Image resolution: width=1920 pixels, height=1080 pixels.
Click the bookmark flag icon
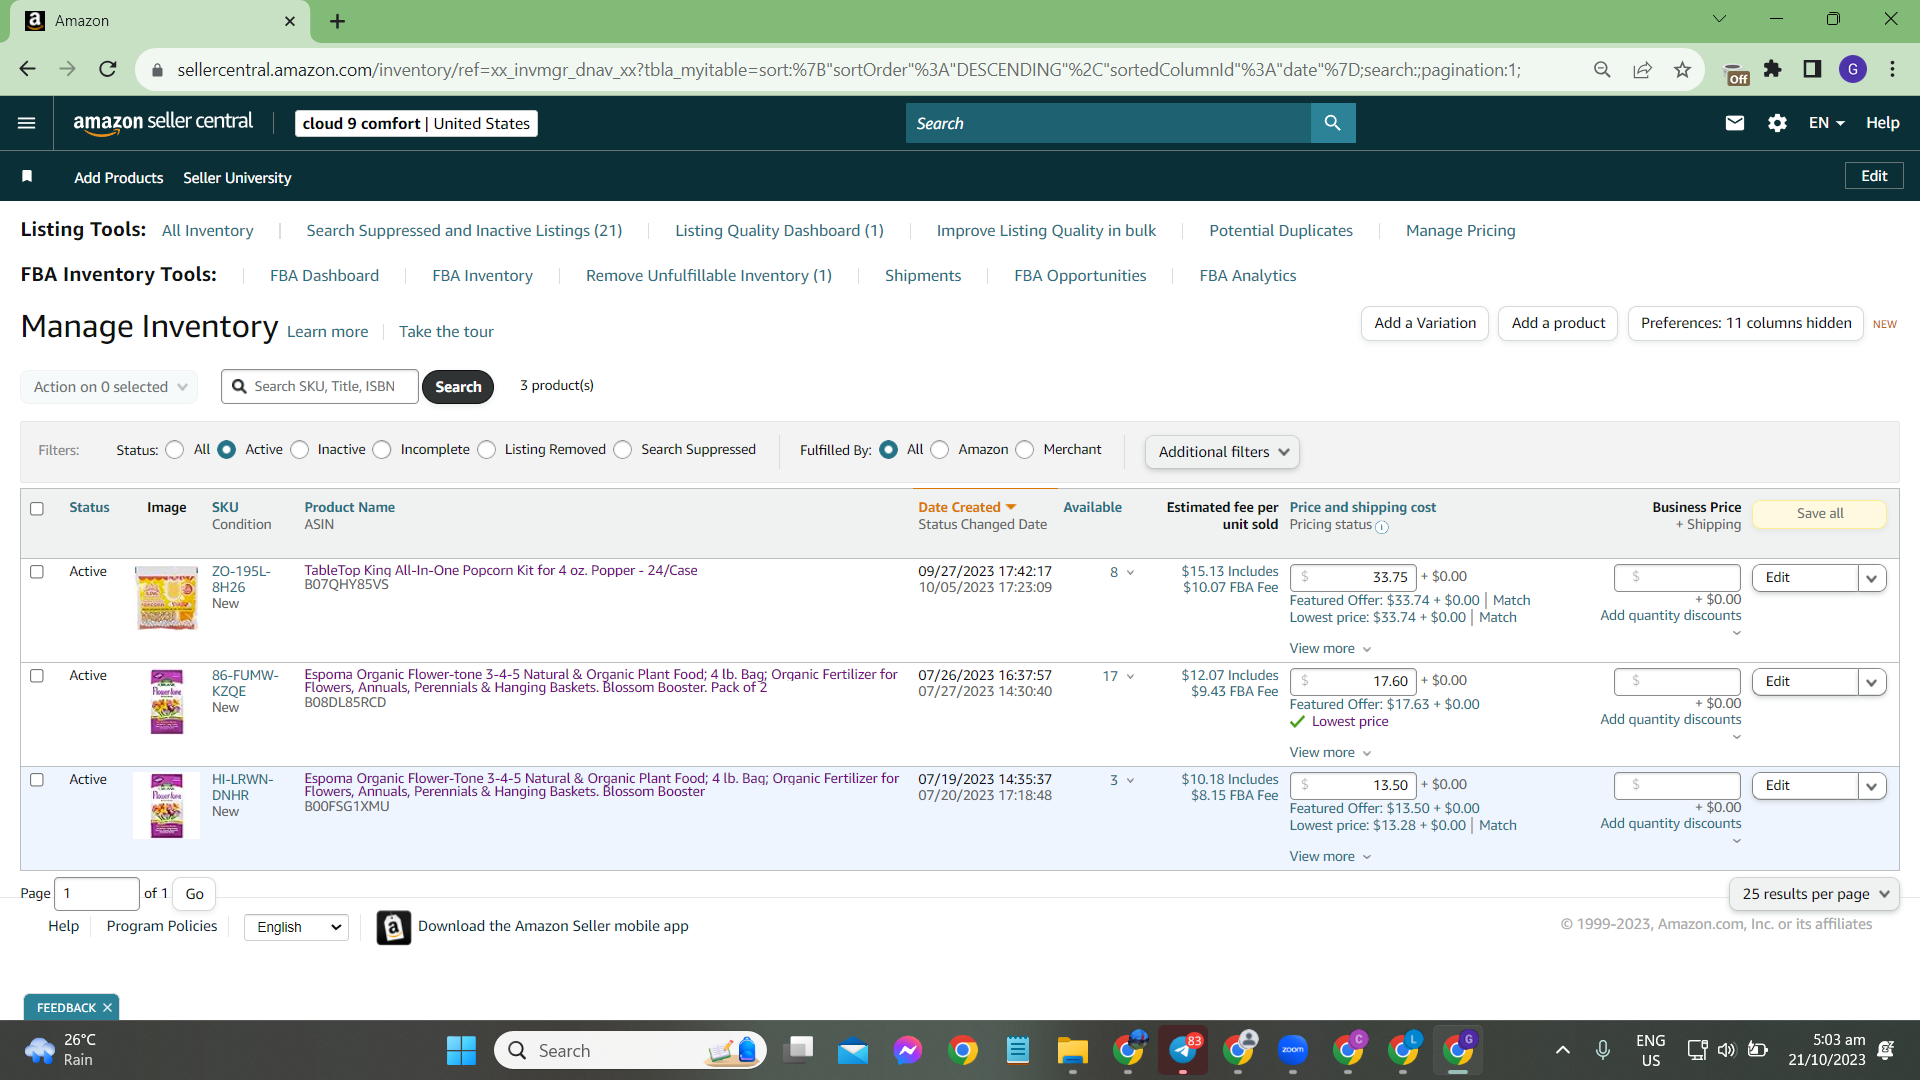27,177
